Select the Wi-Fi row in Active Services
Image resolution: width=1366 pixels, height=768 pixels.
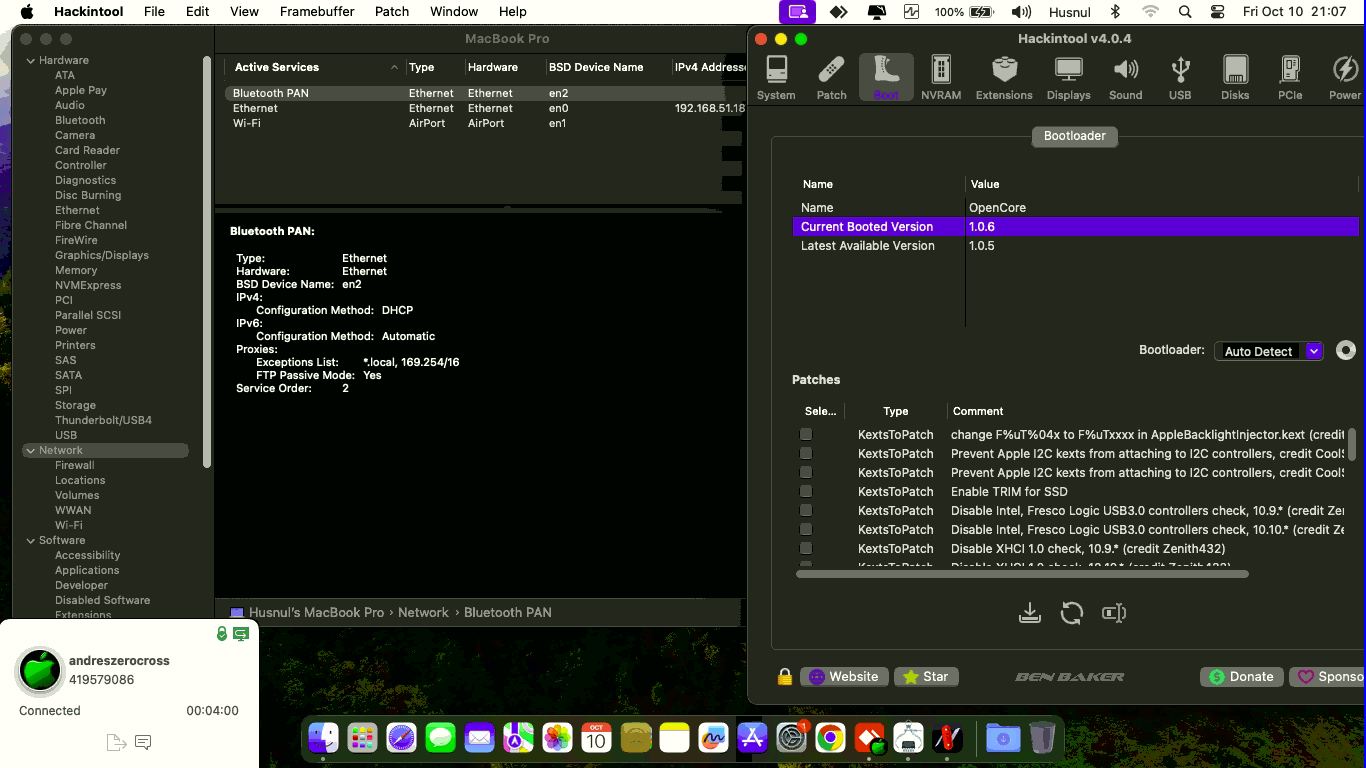(x=485, y=123)
